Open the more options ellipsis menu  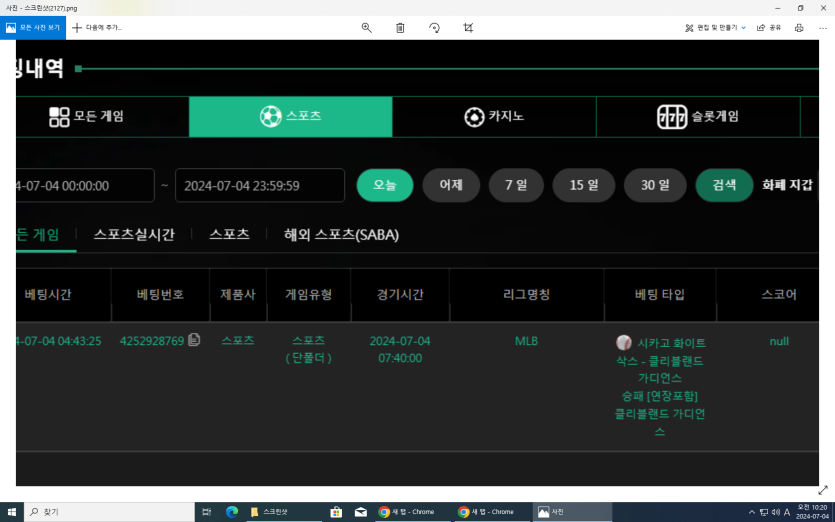pos(823,28)
